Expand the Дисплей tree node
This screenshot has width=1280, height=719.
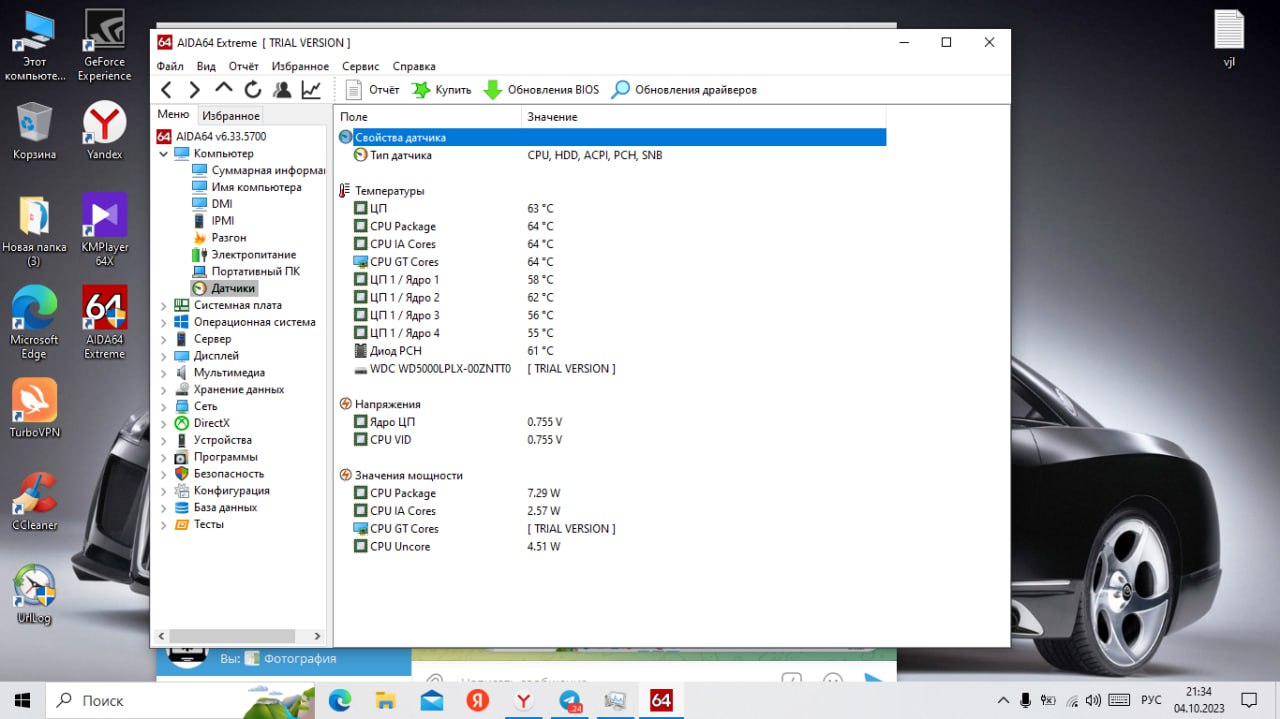click(164, 356)
